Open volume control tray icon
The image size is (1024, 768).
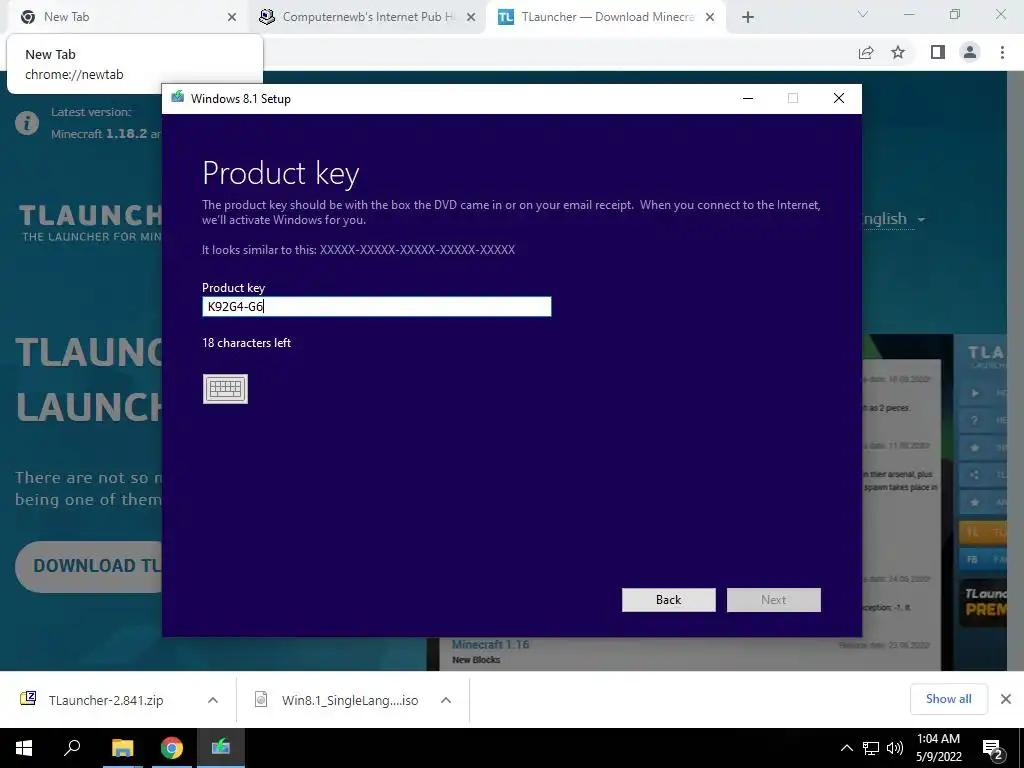coord(895,748)
